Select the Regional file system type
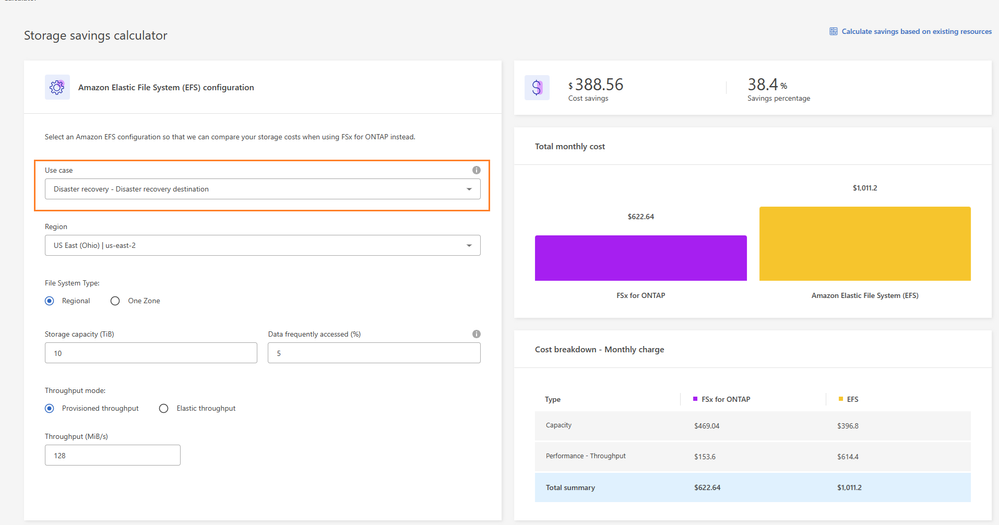This screenshot has width=999, height=525. 50,301
